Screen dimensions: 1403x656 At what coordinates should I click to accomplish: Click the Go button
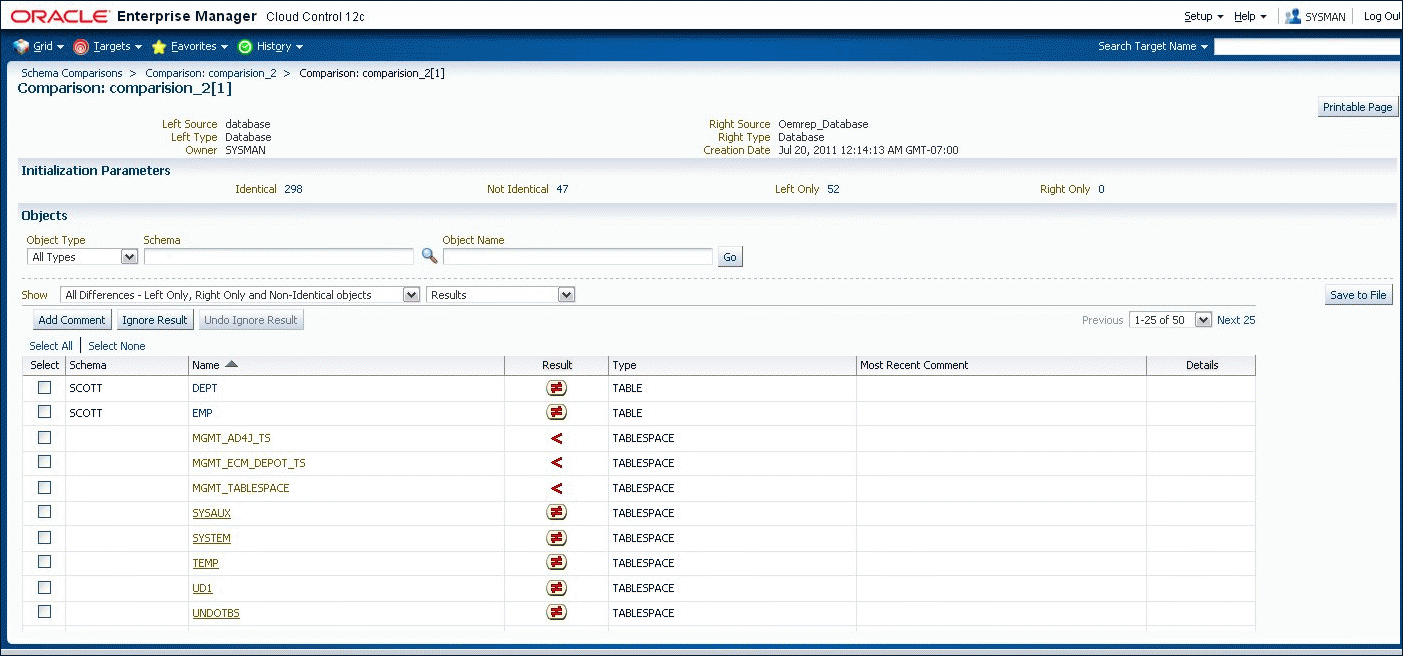[x=730, y=257]
